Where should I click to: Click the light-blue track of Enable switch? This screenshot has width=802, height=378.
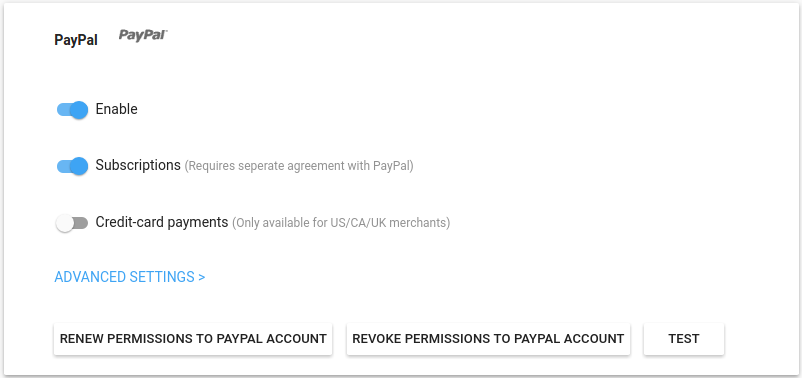(x=62, y=109)
